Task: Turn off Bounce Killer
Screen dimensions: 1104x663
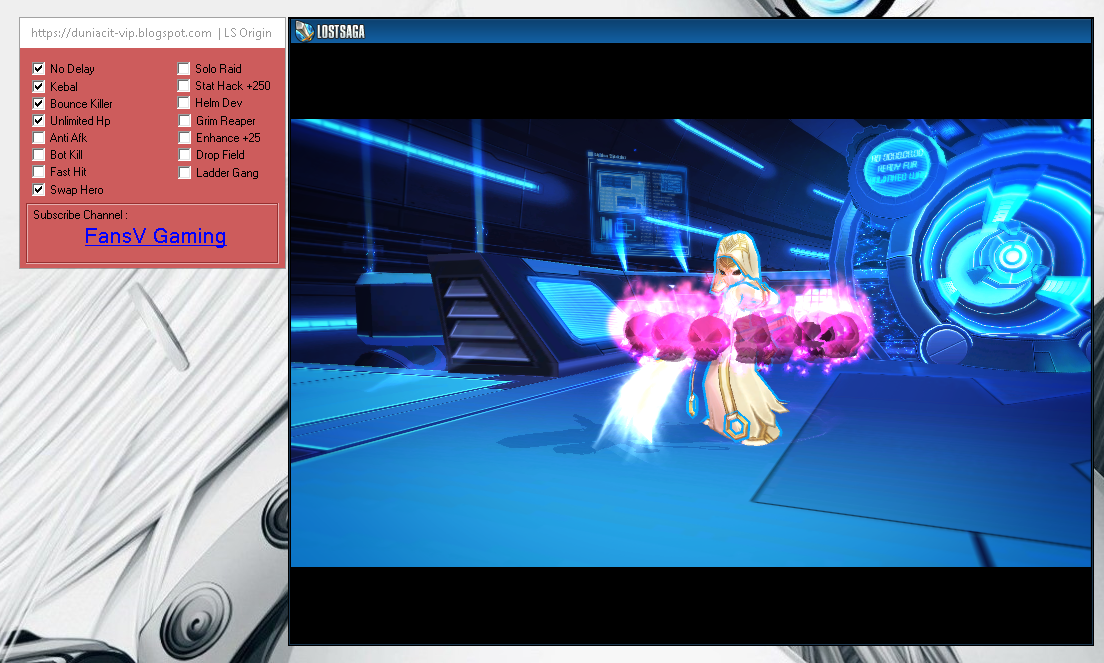Action: coord(38,103)
